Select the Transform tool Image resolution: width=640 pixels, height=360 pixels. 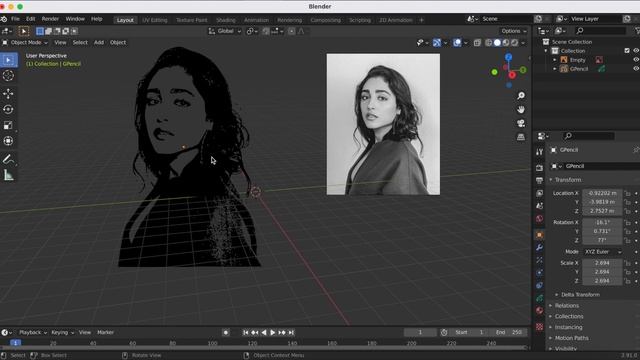click(8, 141)
